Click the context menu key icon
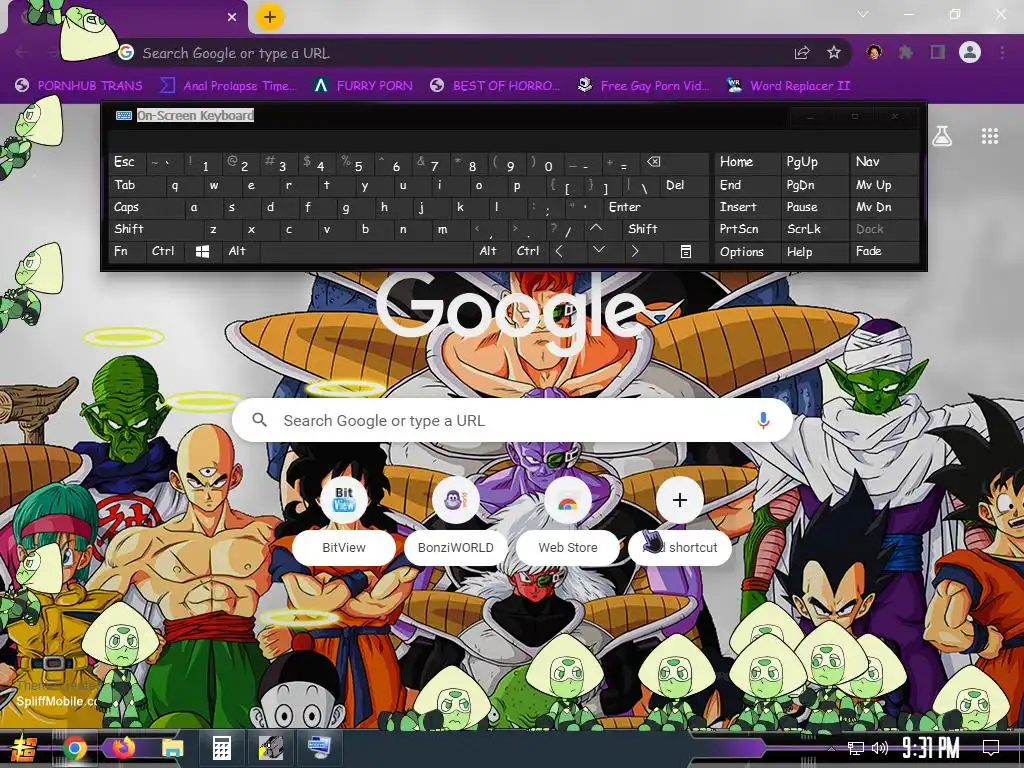 click(x=686, y=251)
